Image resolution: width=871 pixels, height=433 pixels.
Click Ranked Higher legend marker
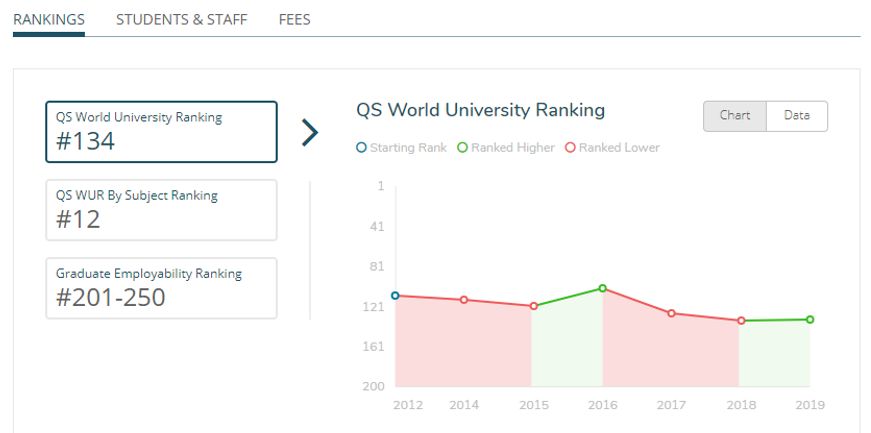(462, 148)
